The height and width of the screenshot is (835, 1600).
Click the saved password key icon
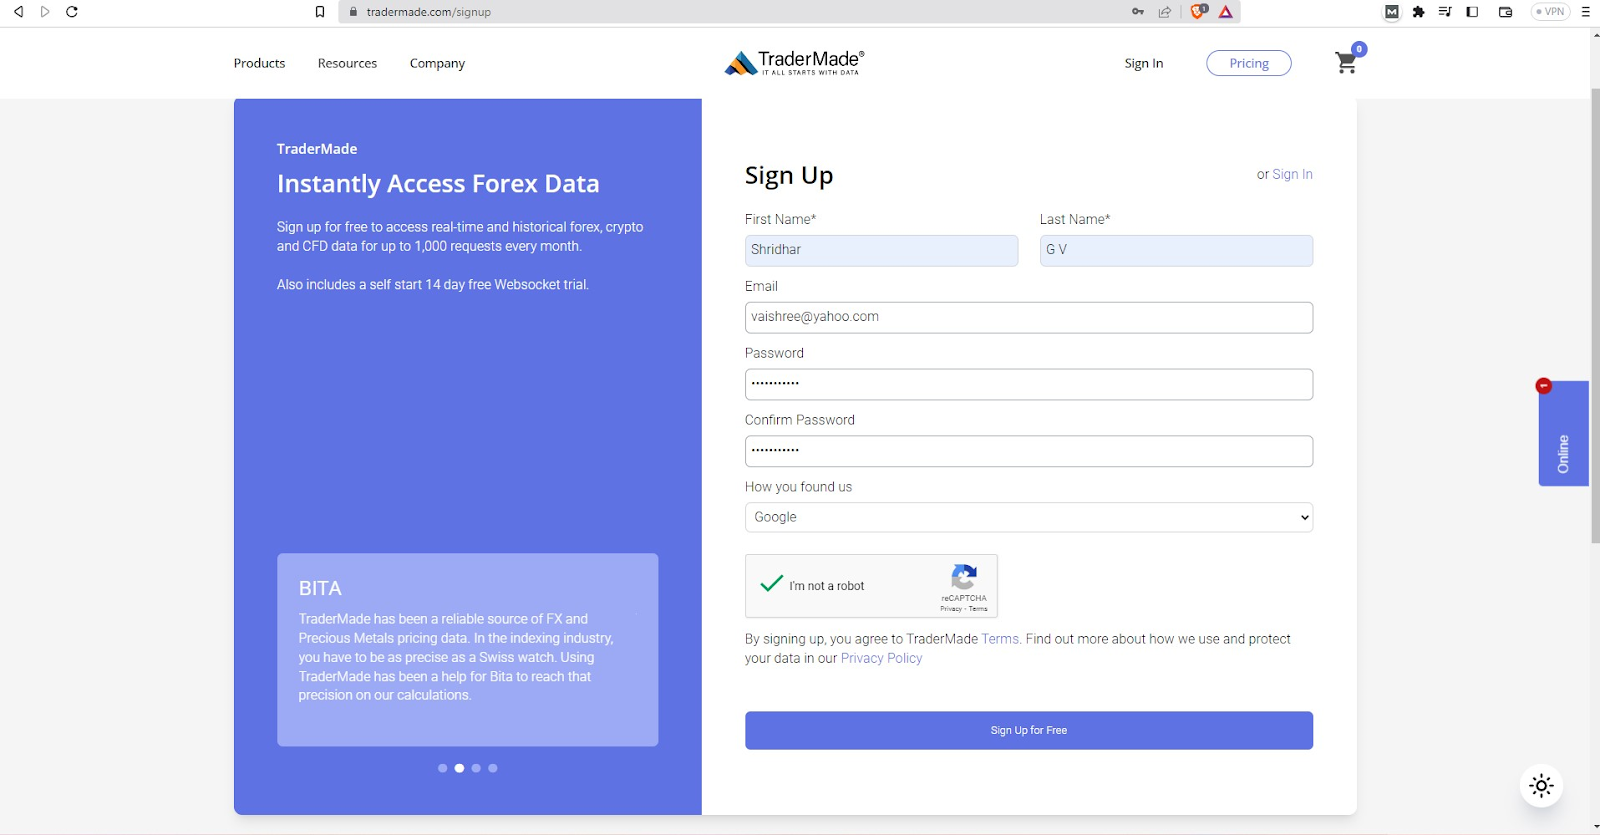1138,12
